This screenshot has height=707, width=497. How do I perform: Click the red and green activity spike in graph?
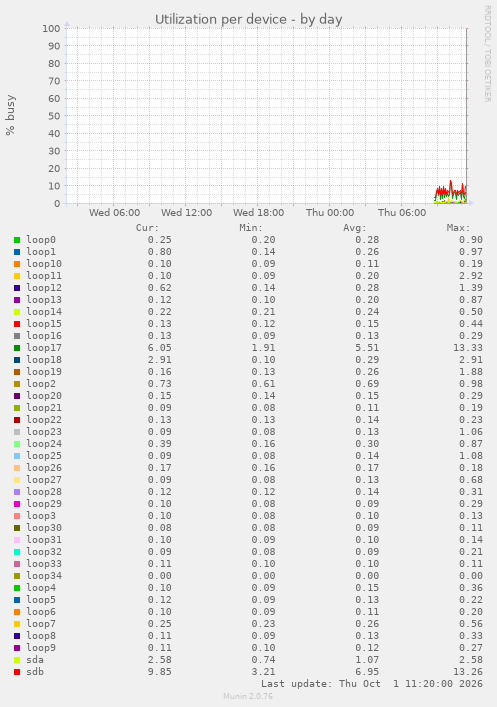coord(451,193)
